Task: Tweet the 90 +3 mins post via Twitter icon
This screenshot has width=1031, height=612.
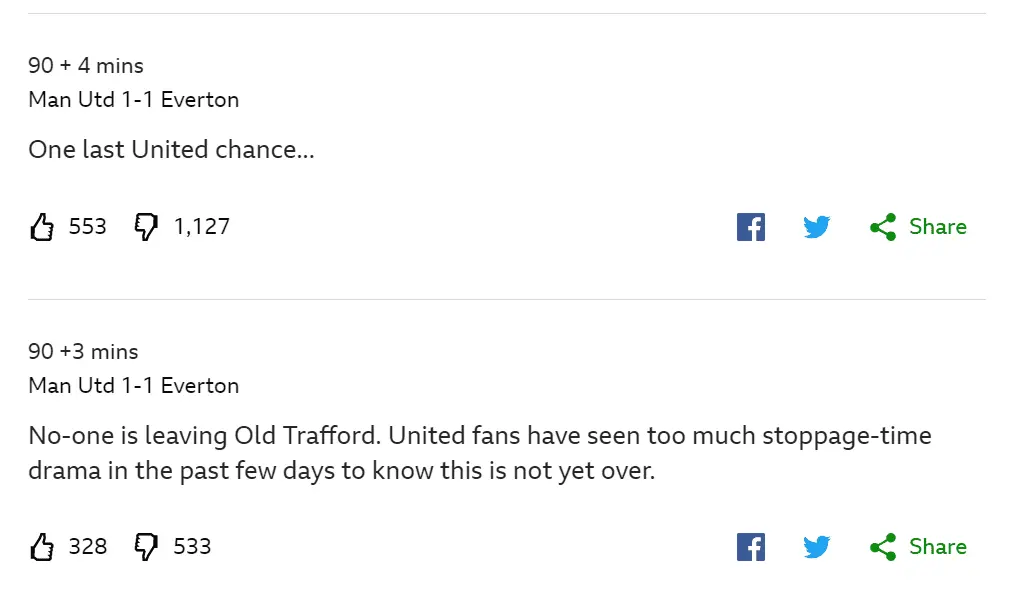Action: point(816,547)
